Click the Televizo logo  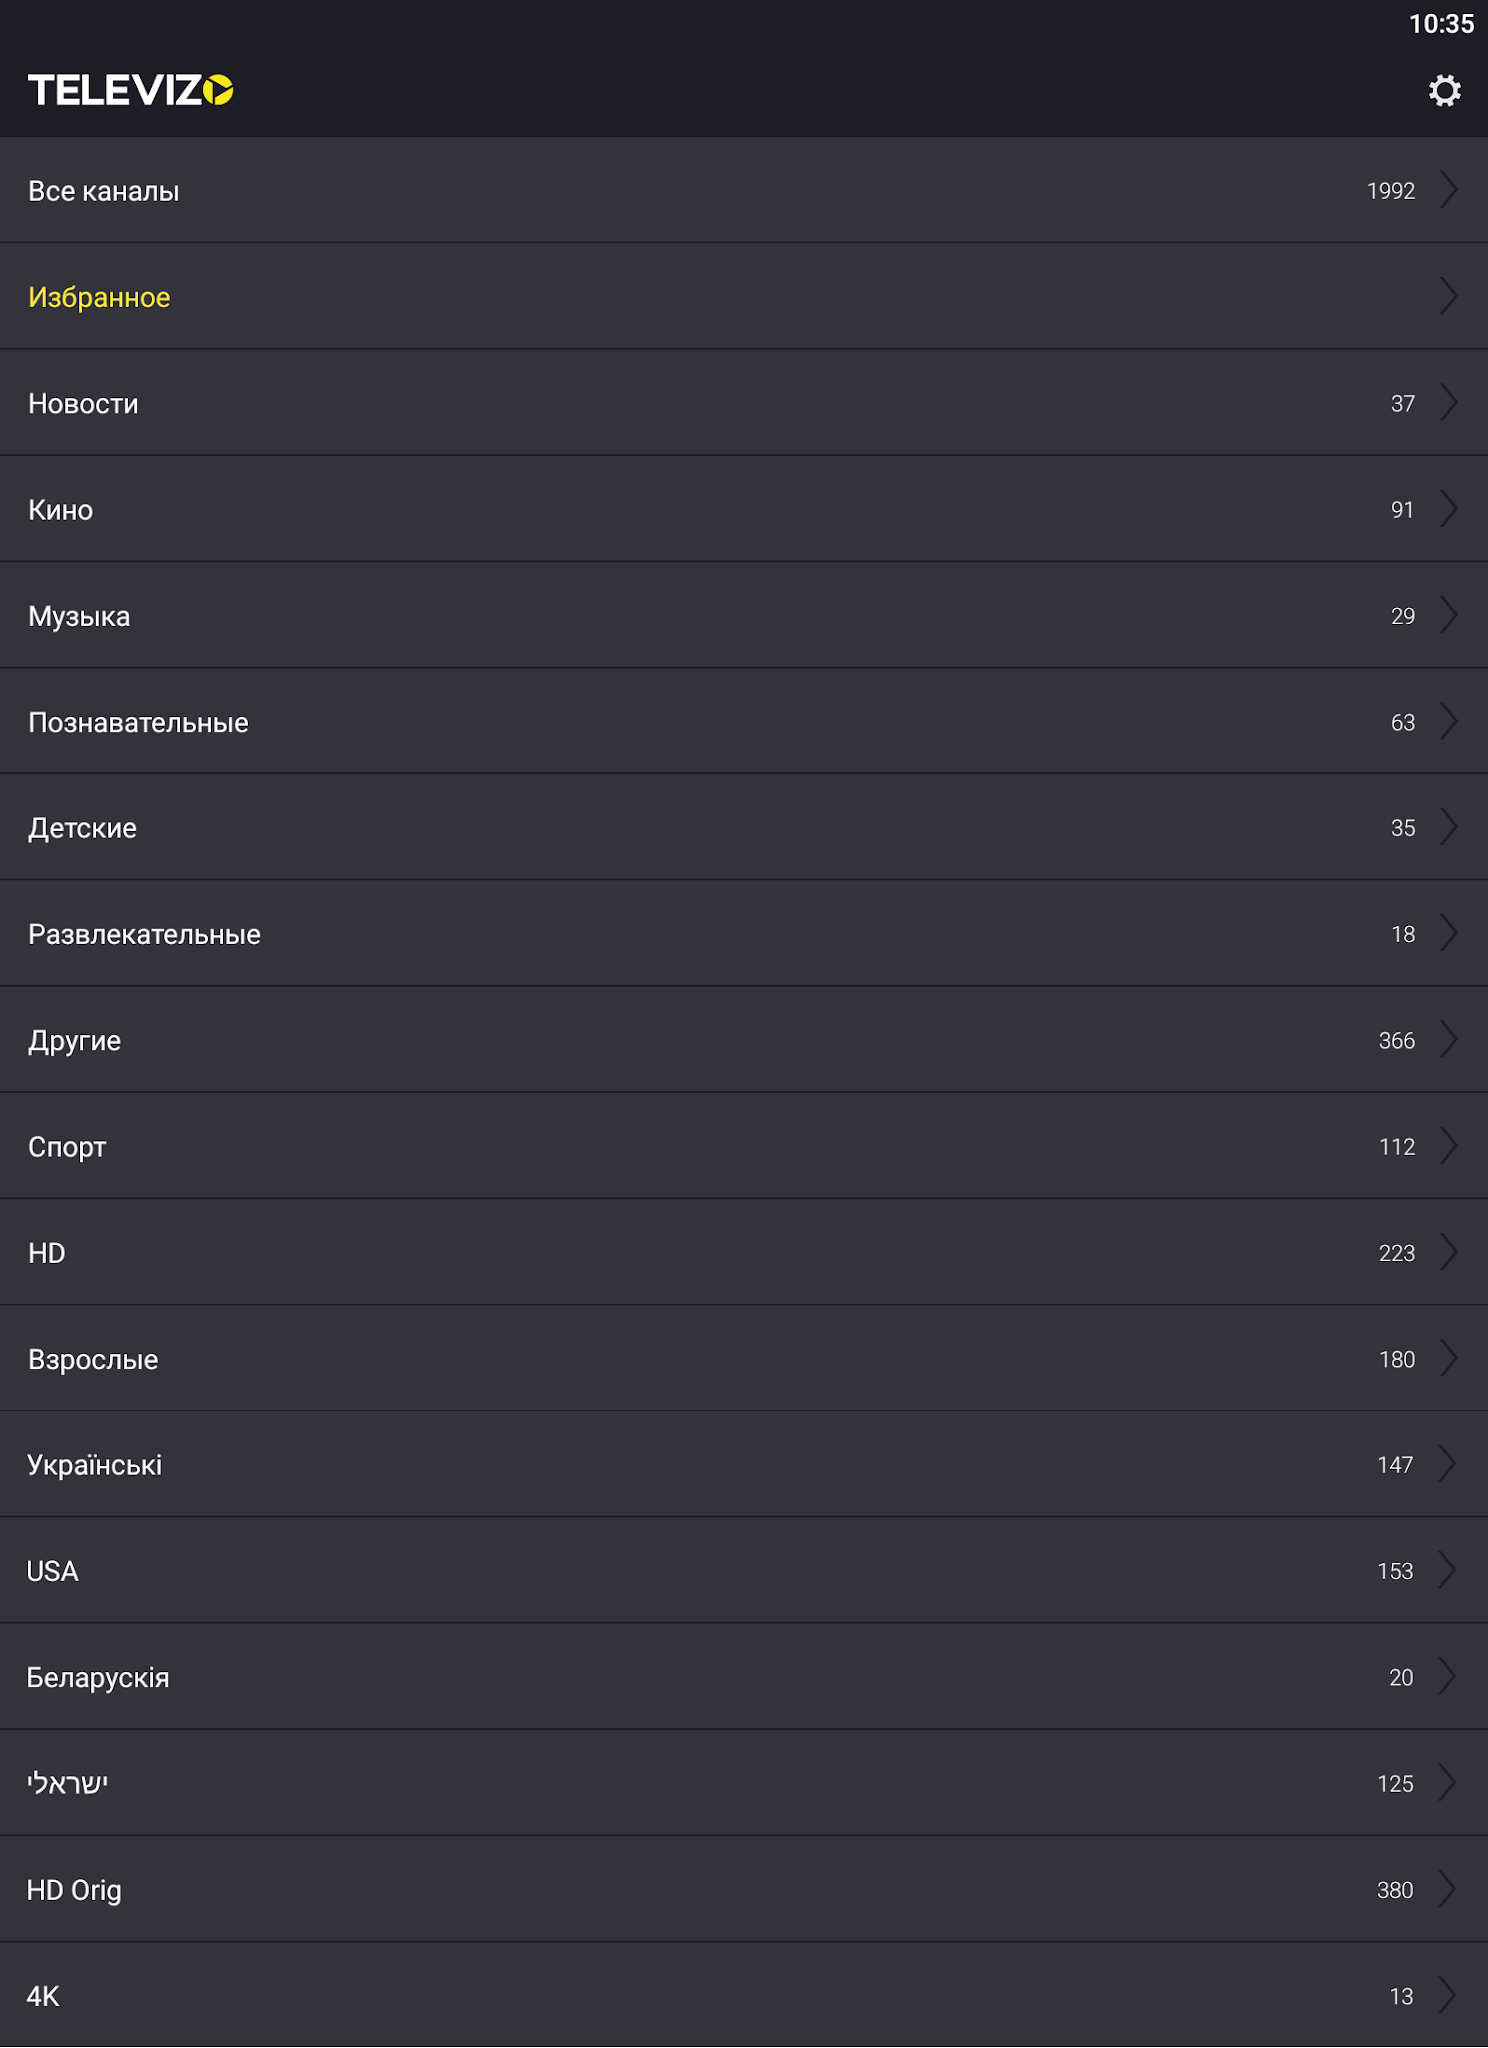point(130,93)
